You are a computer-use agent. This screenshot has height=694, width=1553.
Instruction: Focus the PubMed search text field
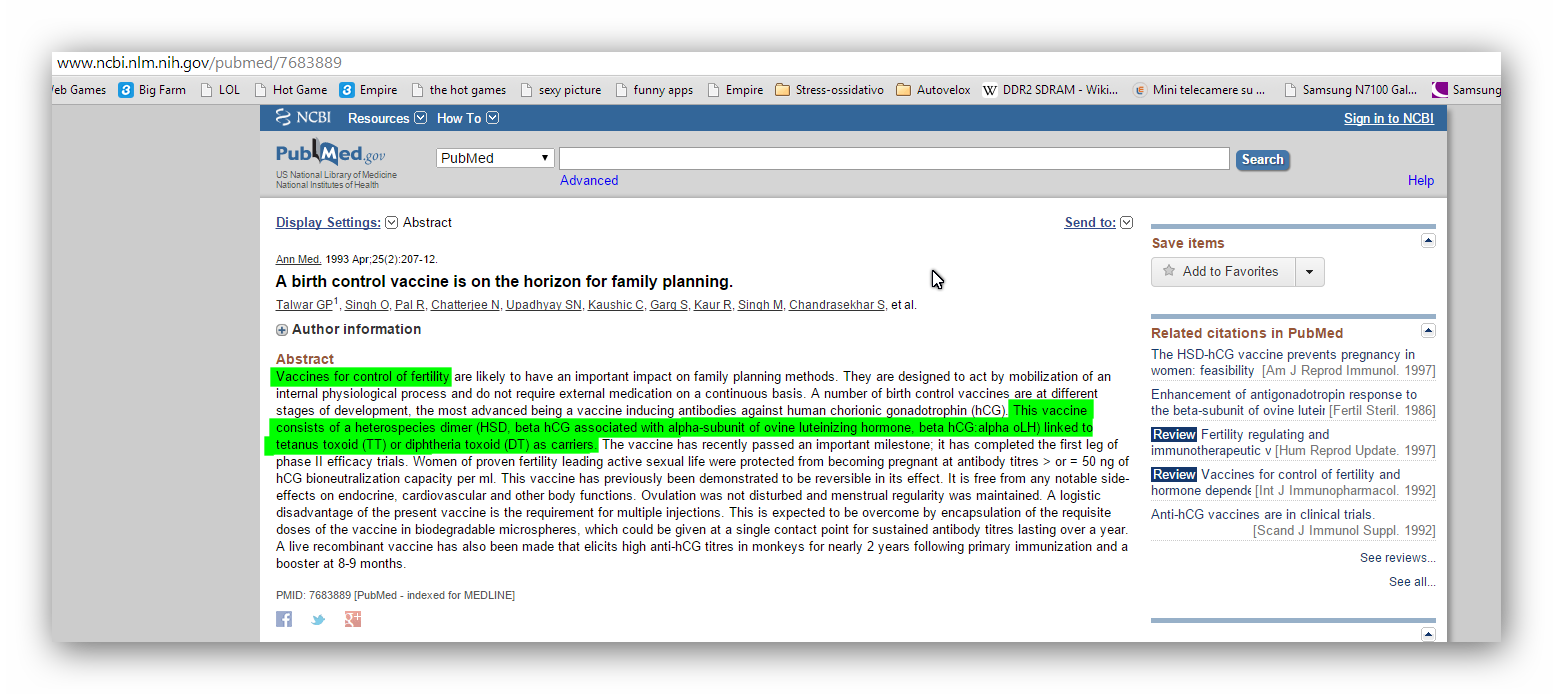894,159
